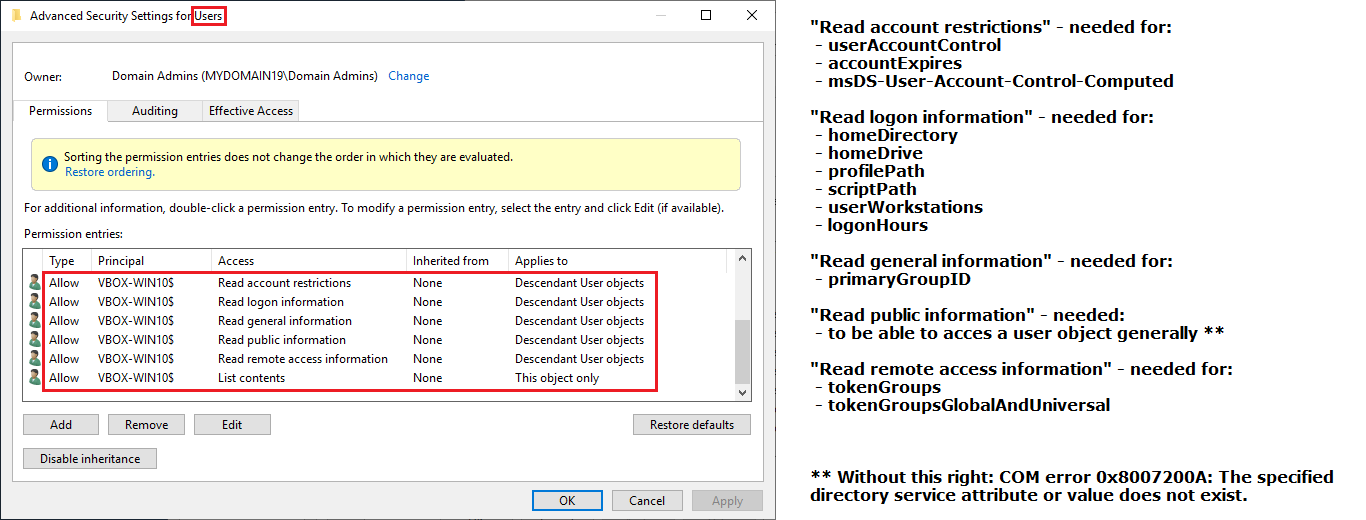Click Restore defaults button

(x=691, y=425)
